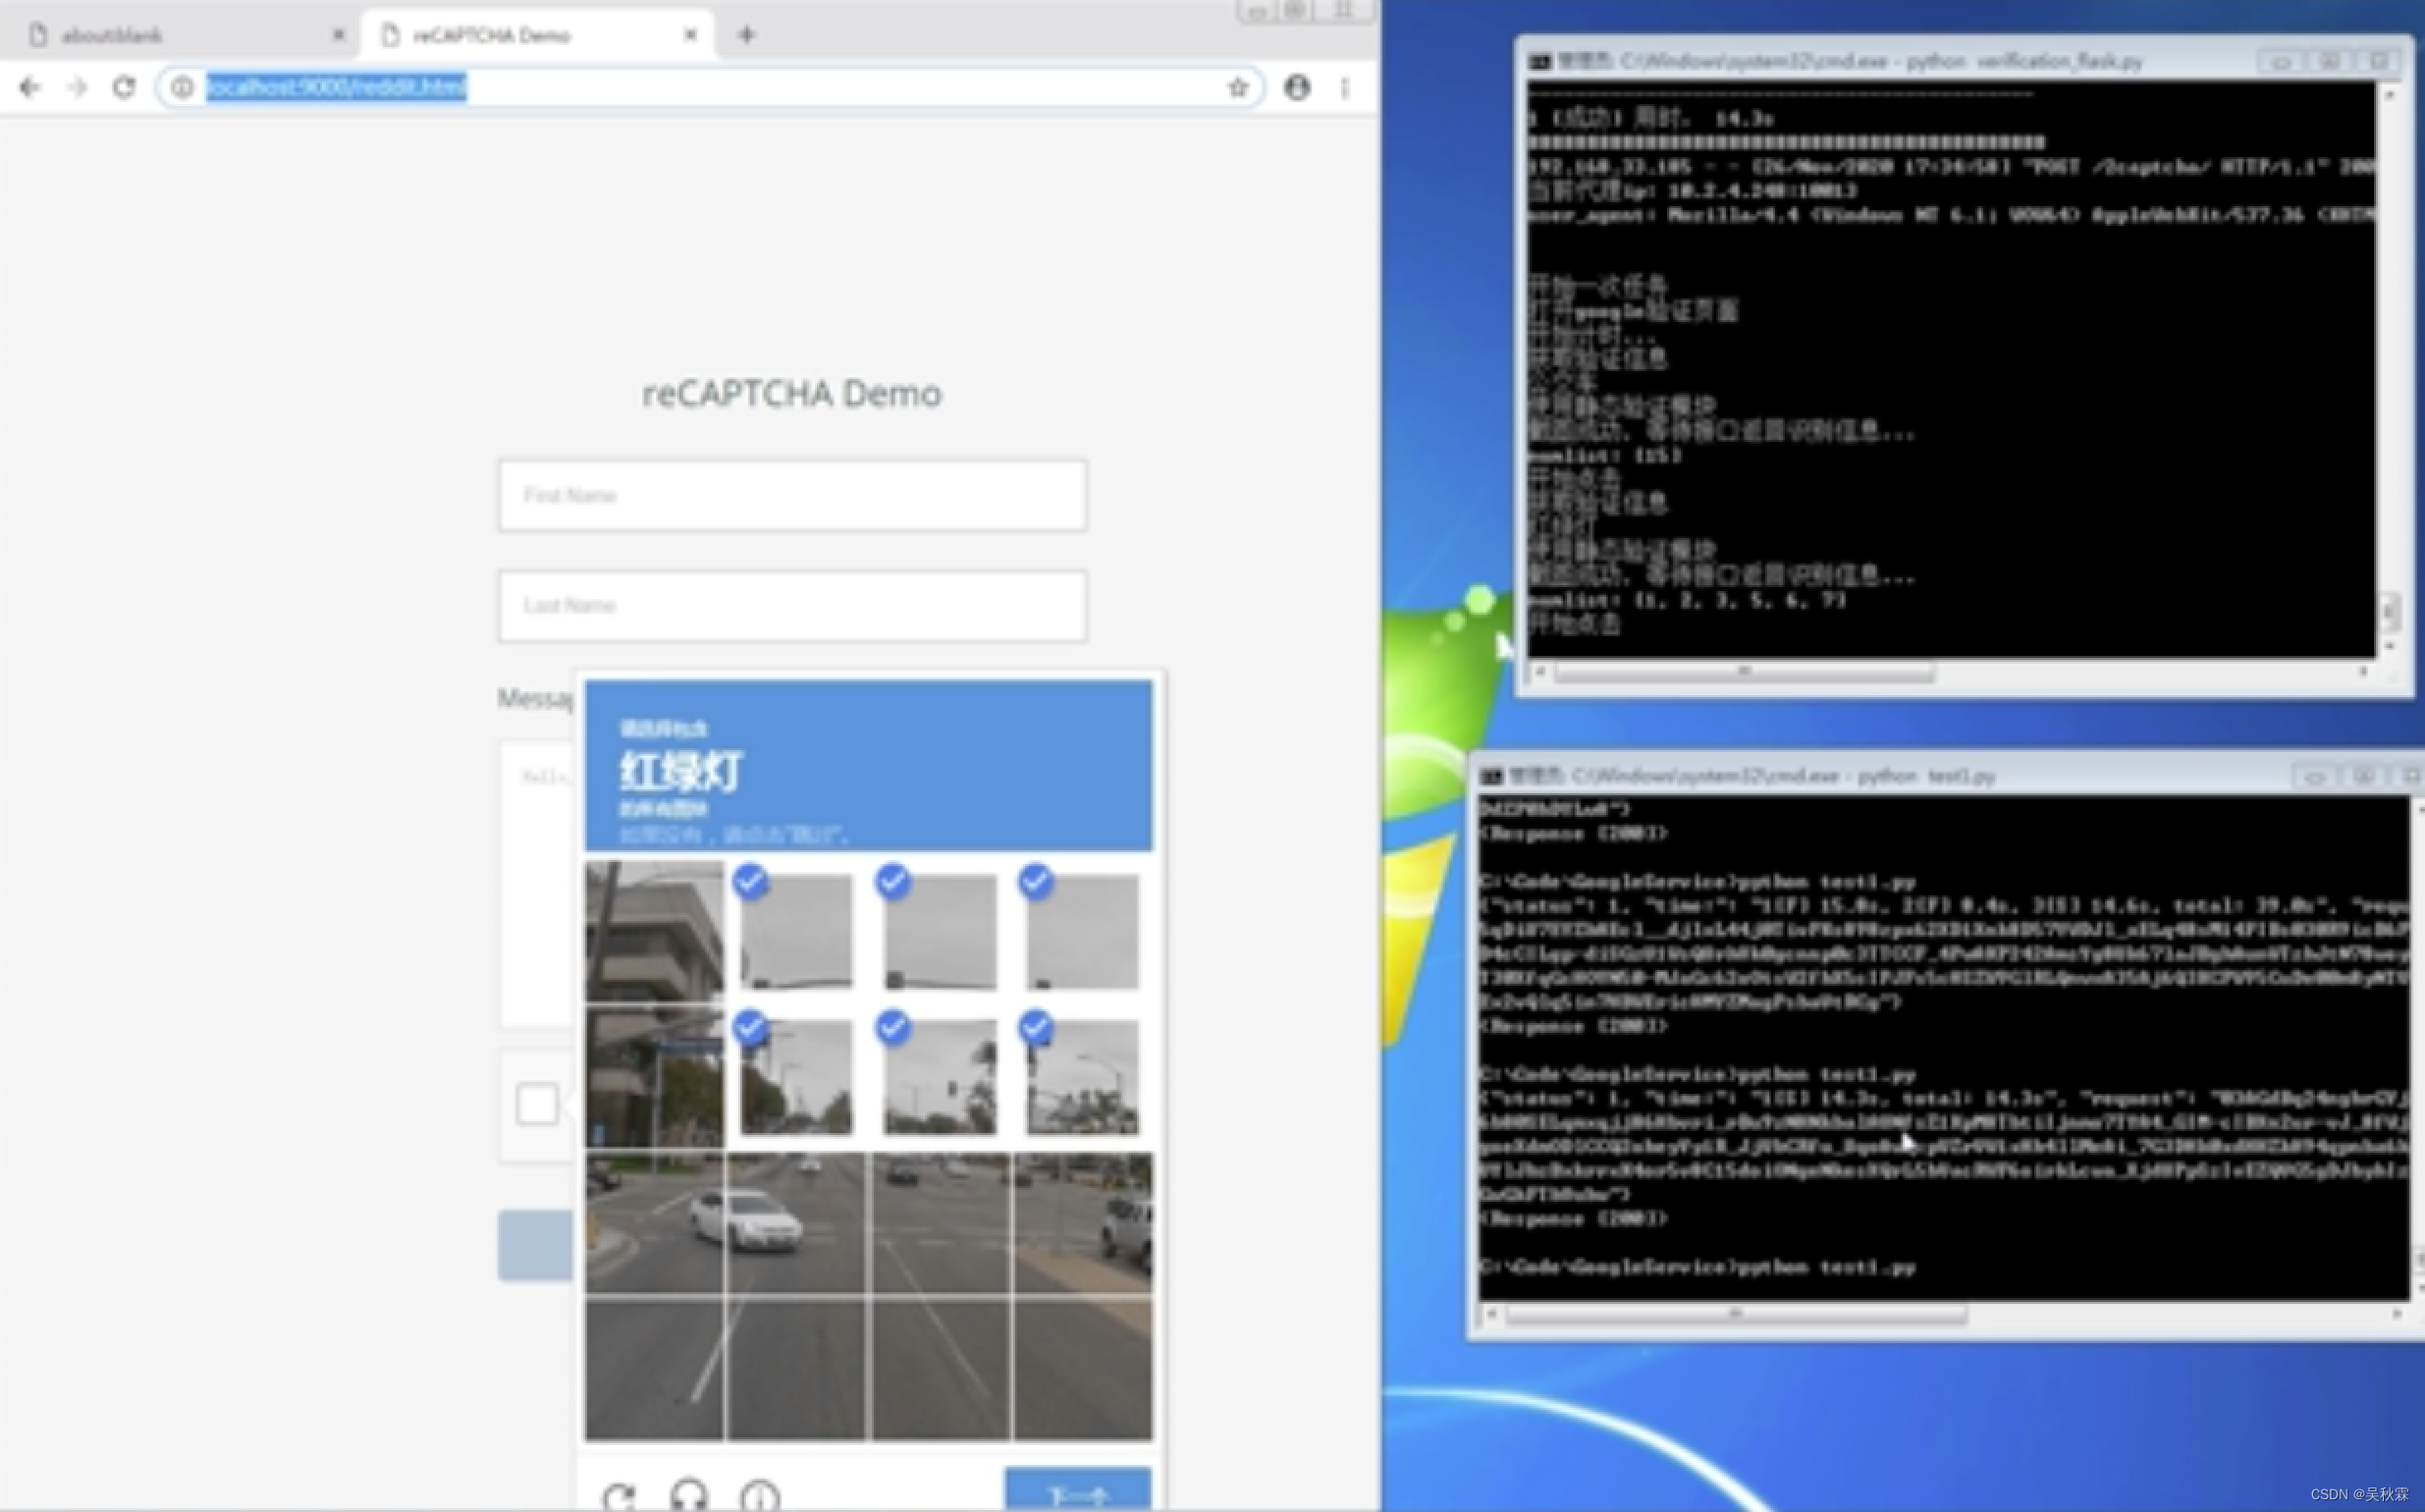Reload the captcha challenge with refresh icon
Viewport: 2425px width, 1512px height.
click(x=619, y=1497)
